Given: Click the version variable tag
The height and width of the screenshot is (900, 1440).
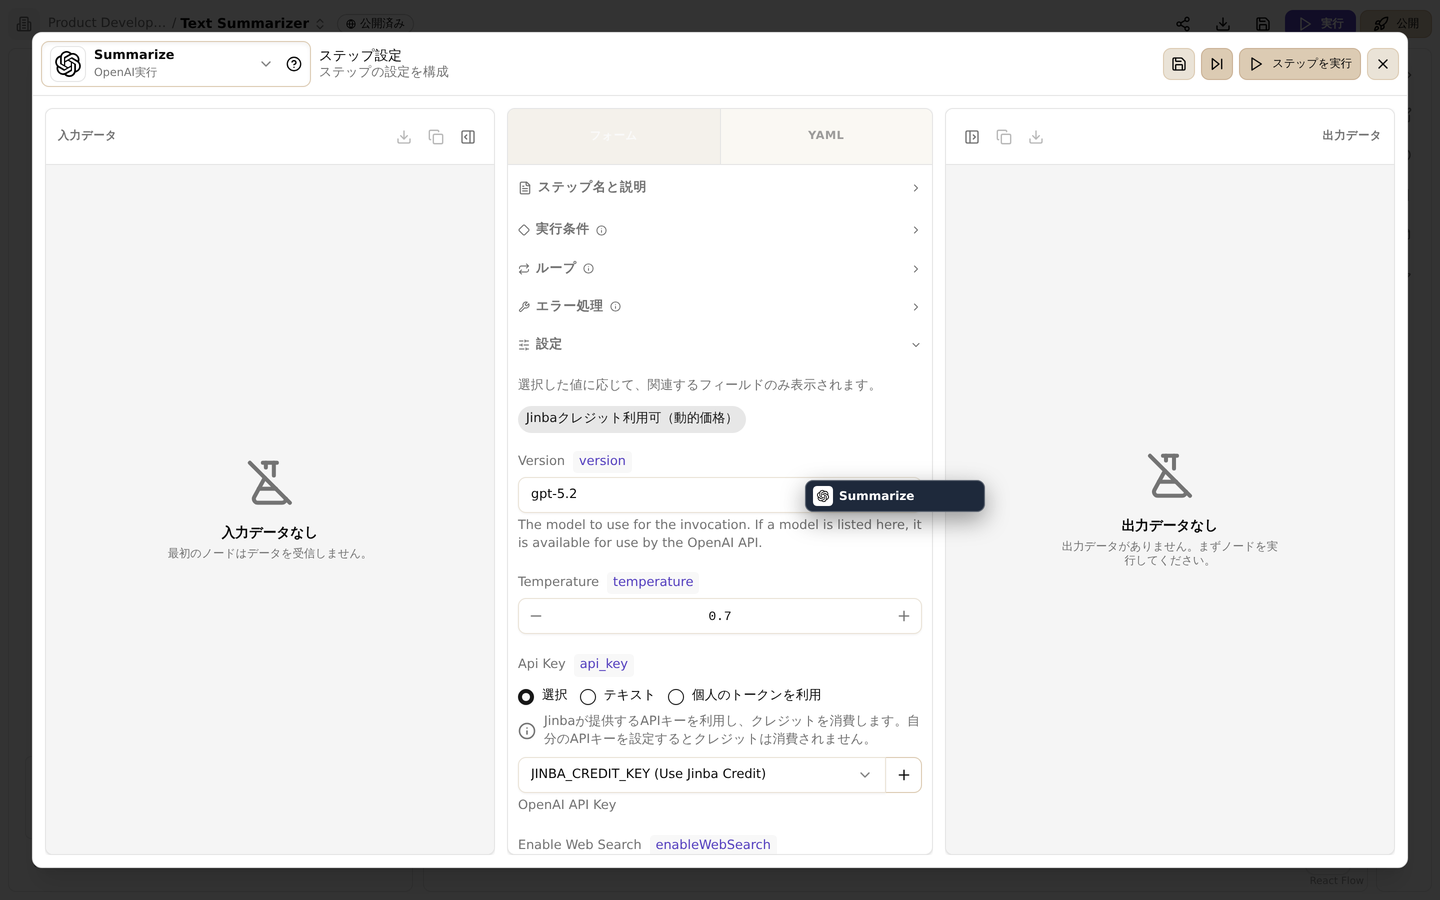Looking at the screenshot, I should (602, 461).
